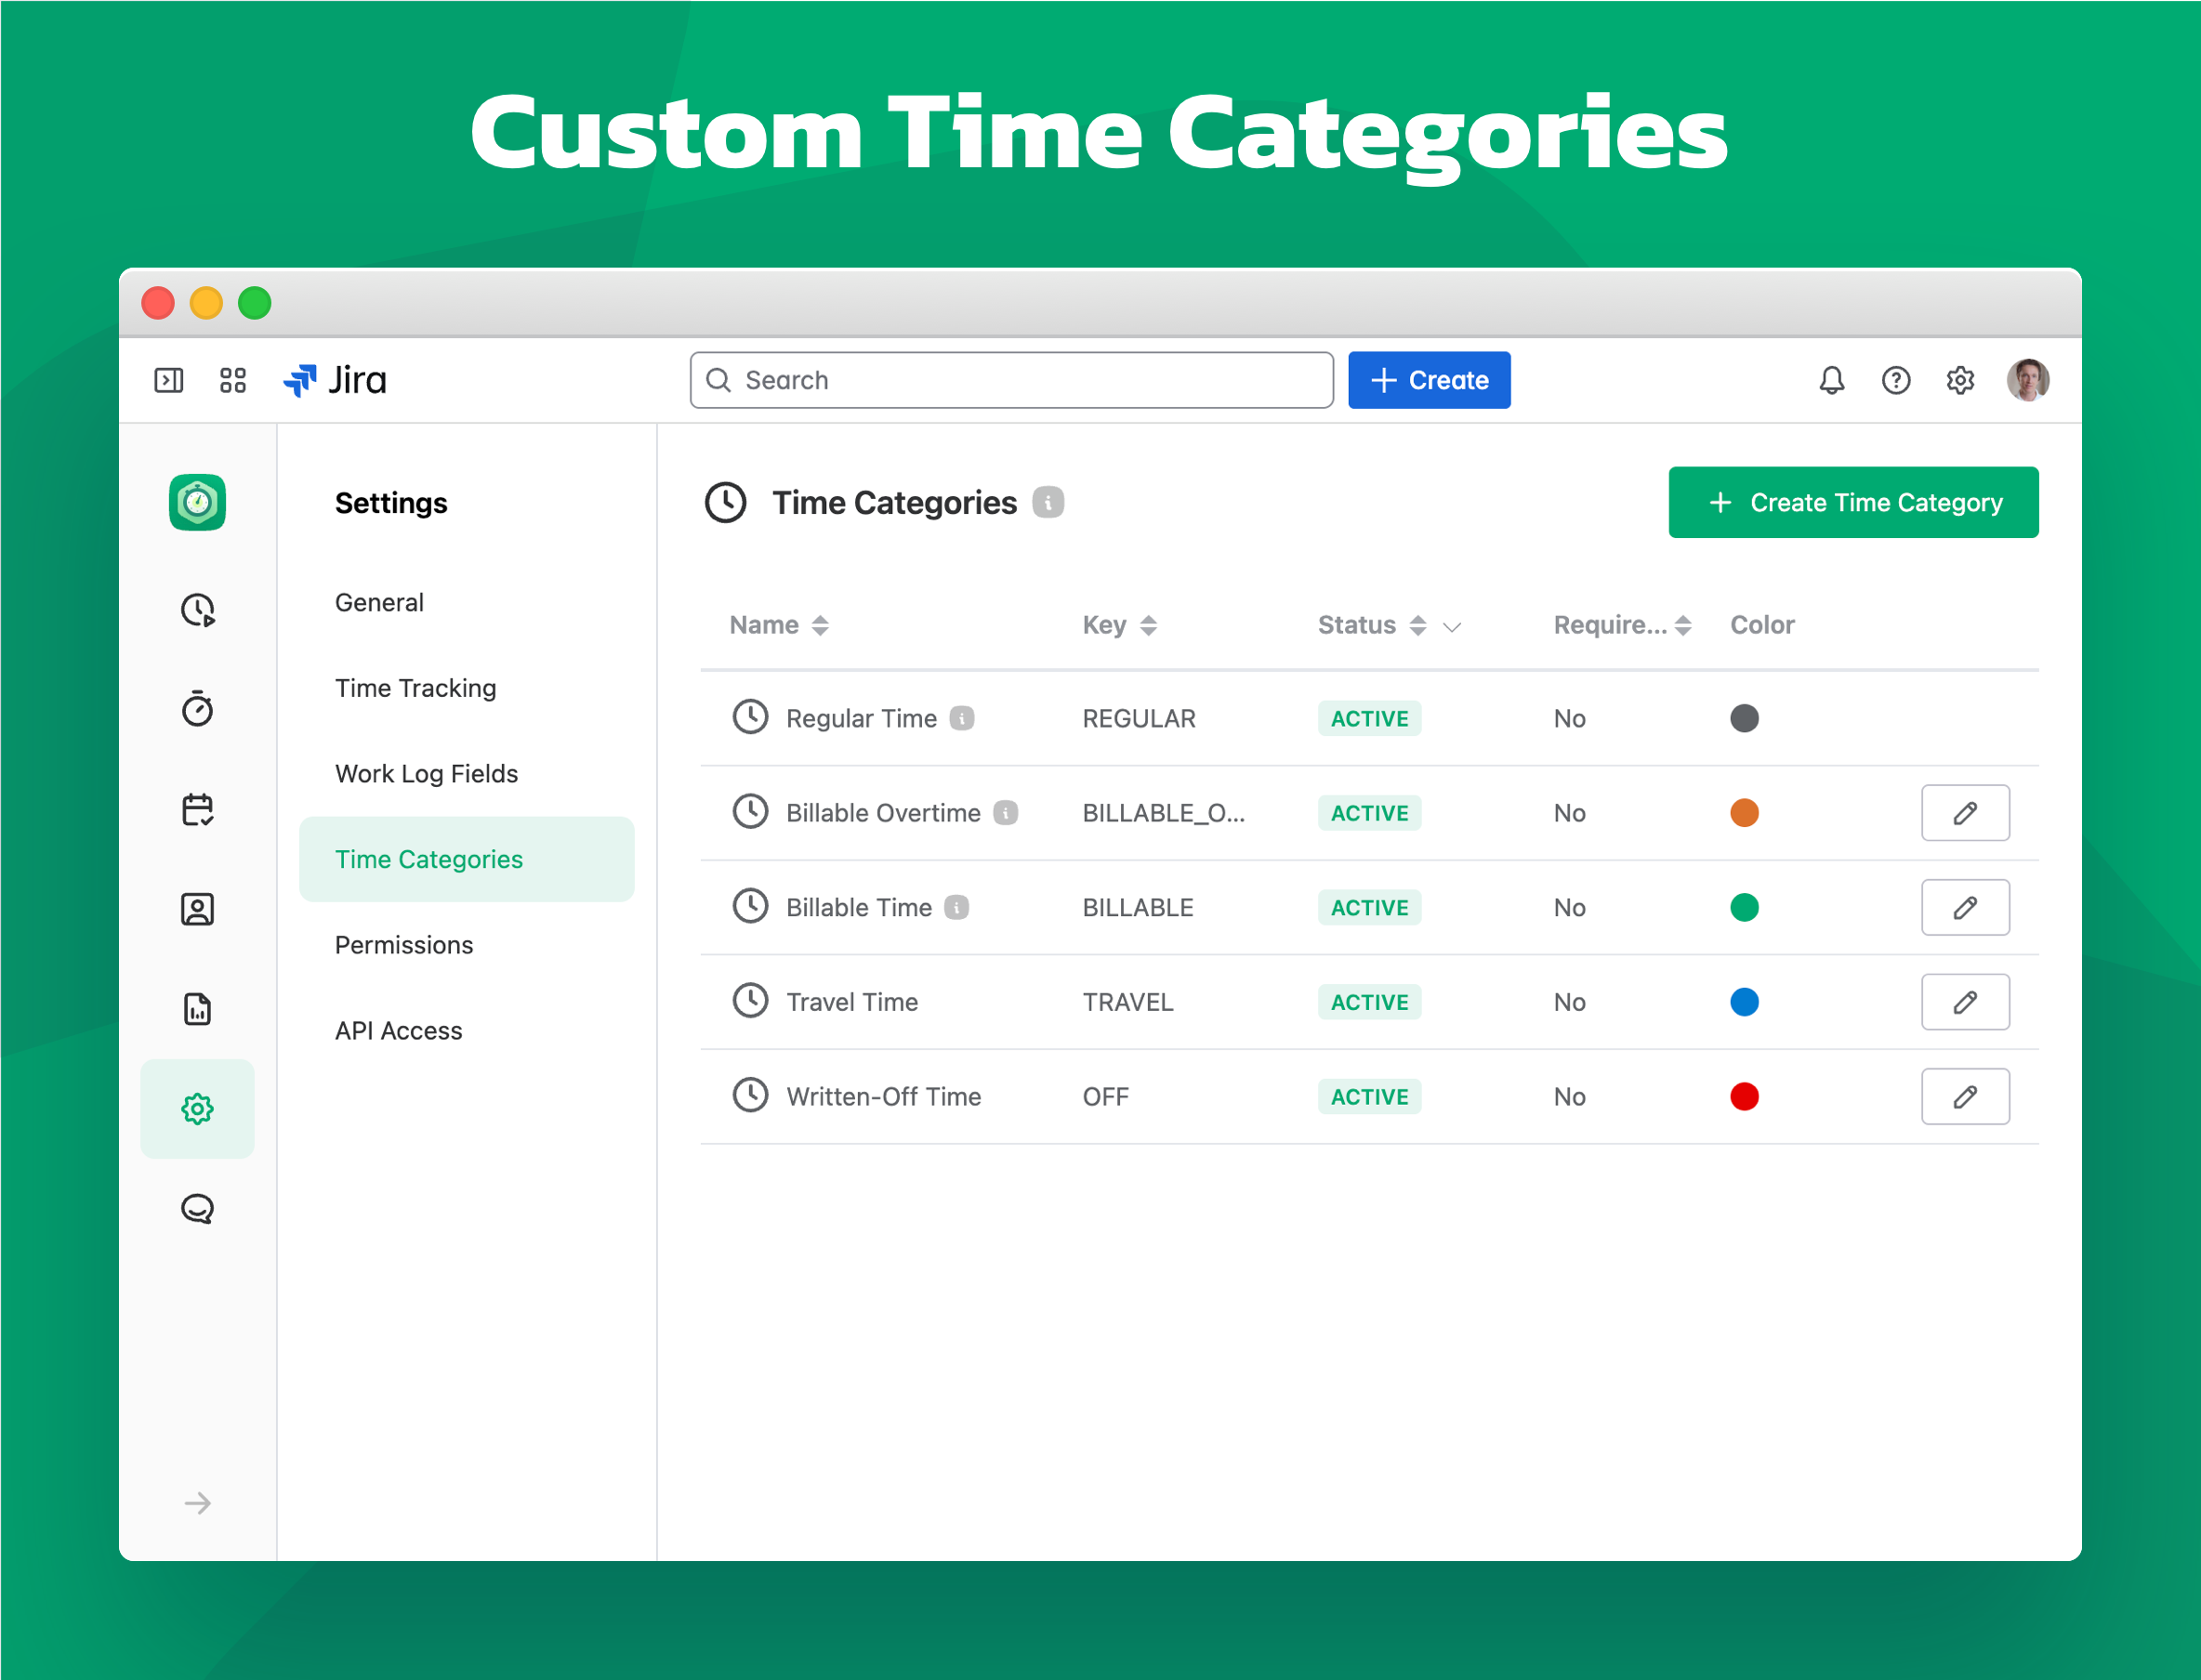Screen dimensions: 2201x1680
Task: Click the blue Create button
Action: (1429, 380)
